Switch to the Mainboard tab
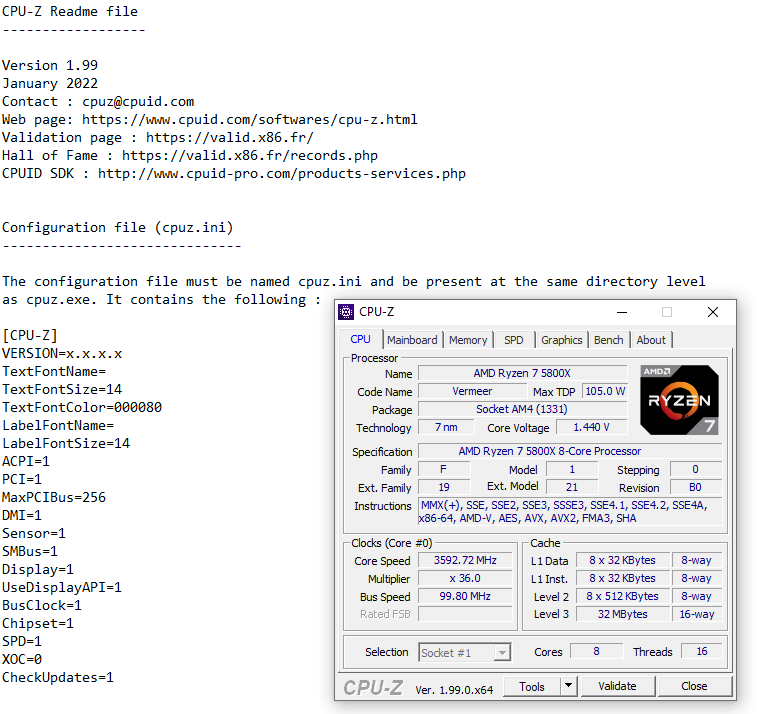Screen dimensions: 776x714 tap(412, 340)
